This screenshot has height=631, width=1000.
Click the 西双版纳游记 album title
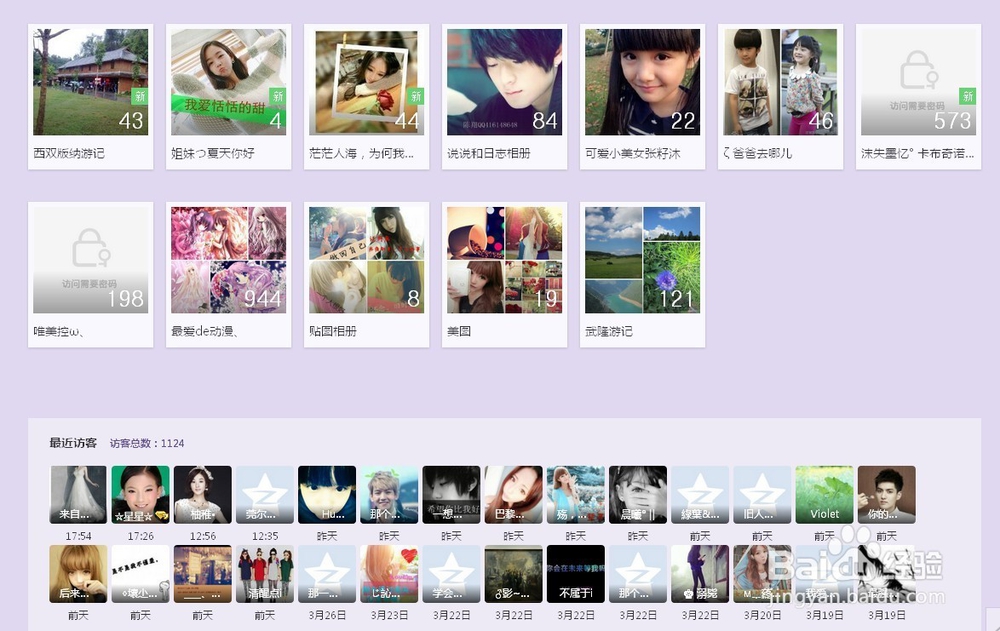[x=69, y=153]
